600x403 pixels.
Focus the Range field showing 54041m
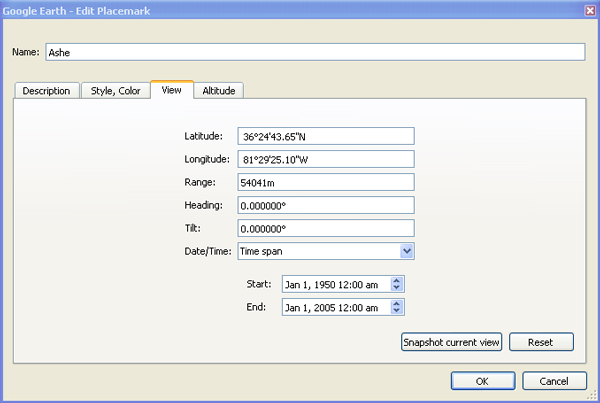click(x=326, y=182)
